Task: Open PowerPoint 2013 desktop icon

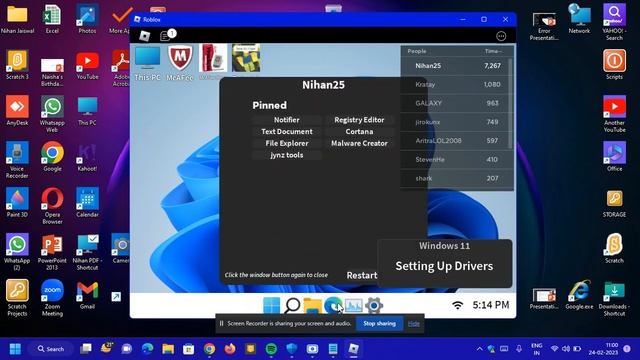Action: point(52,252)
